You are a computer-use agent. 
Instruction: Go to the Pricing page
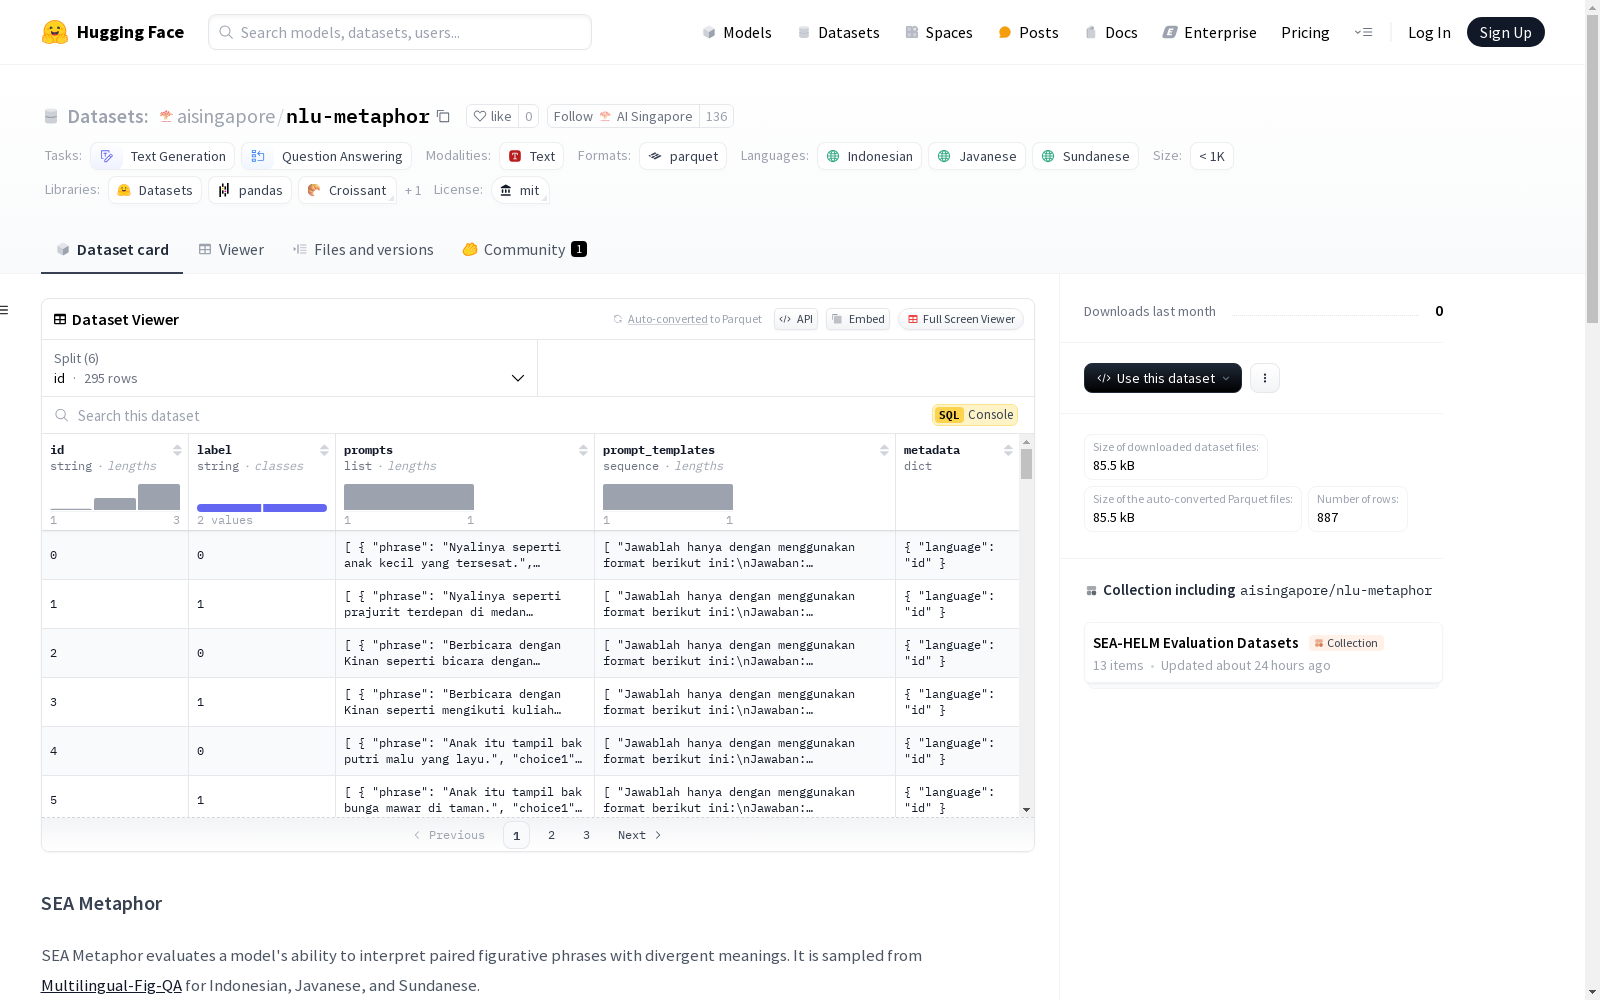coord(1305,32)
